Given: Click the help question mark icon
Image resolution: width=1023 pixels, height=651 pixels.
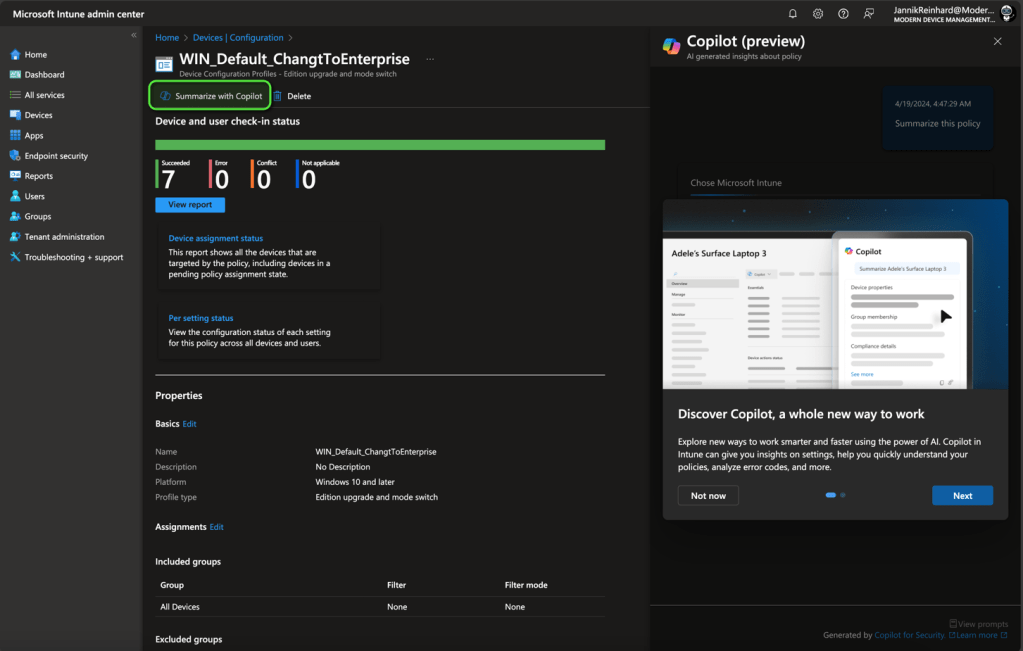Looking at the screenshot, I should (843, 14).
